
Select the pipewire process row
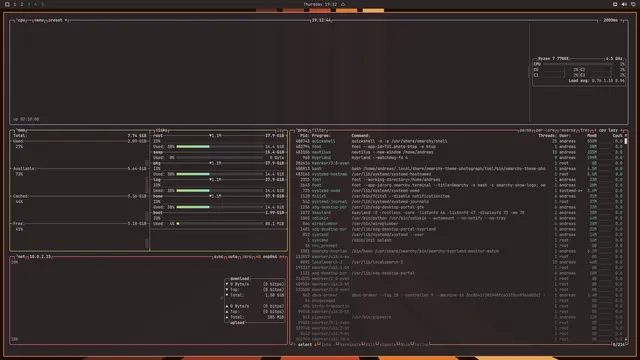pyautogui.click(x=458, y=317)
